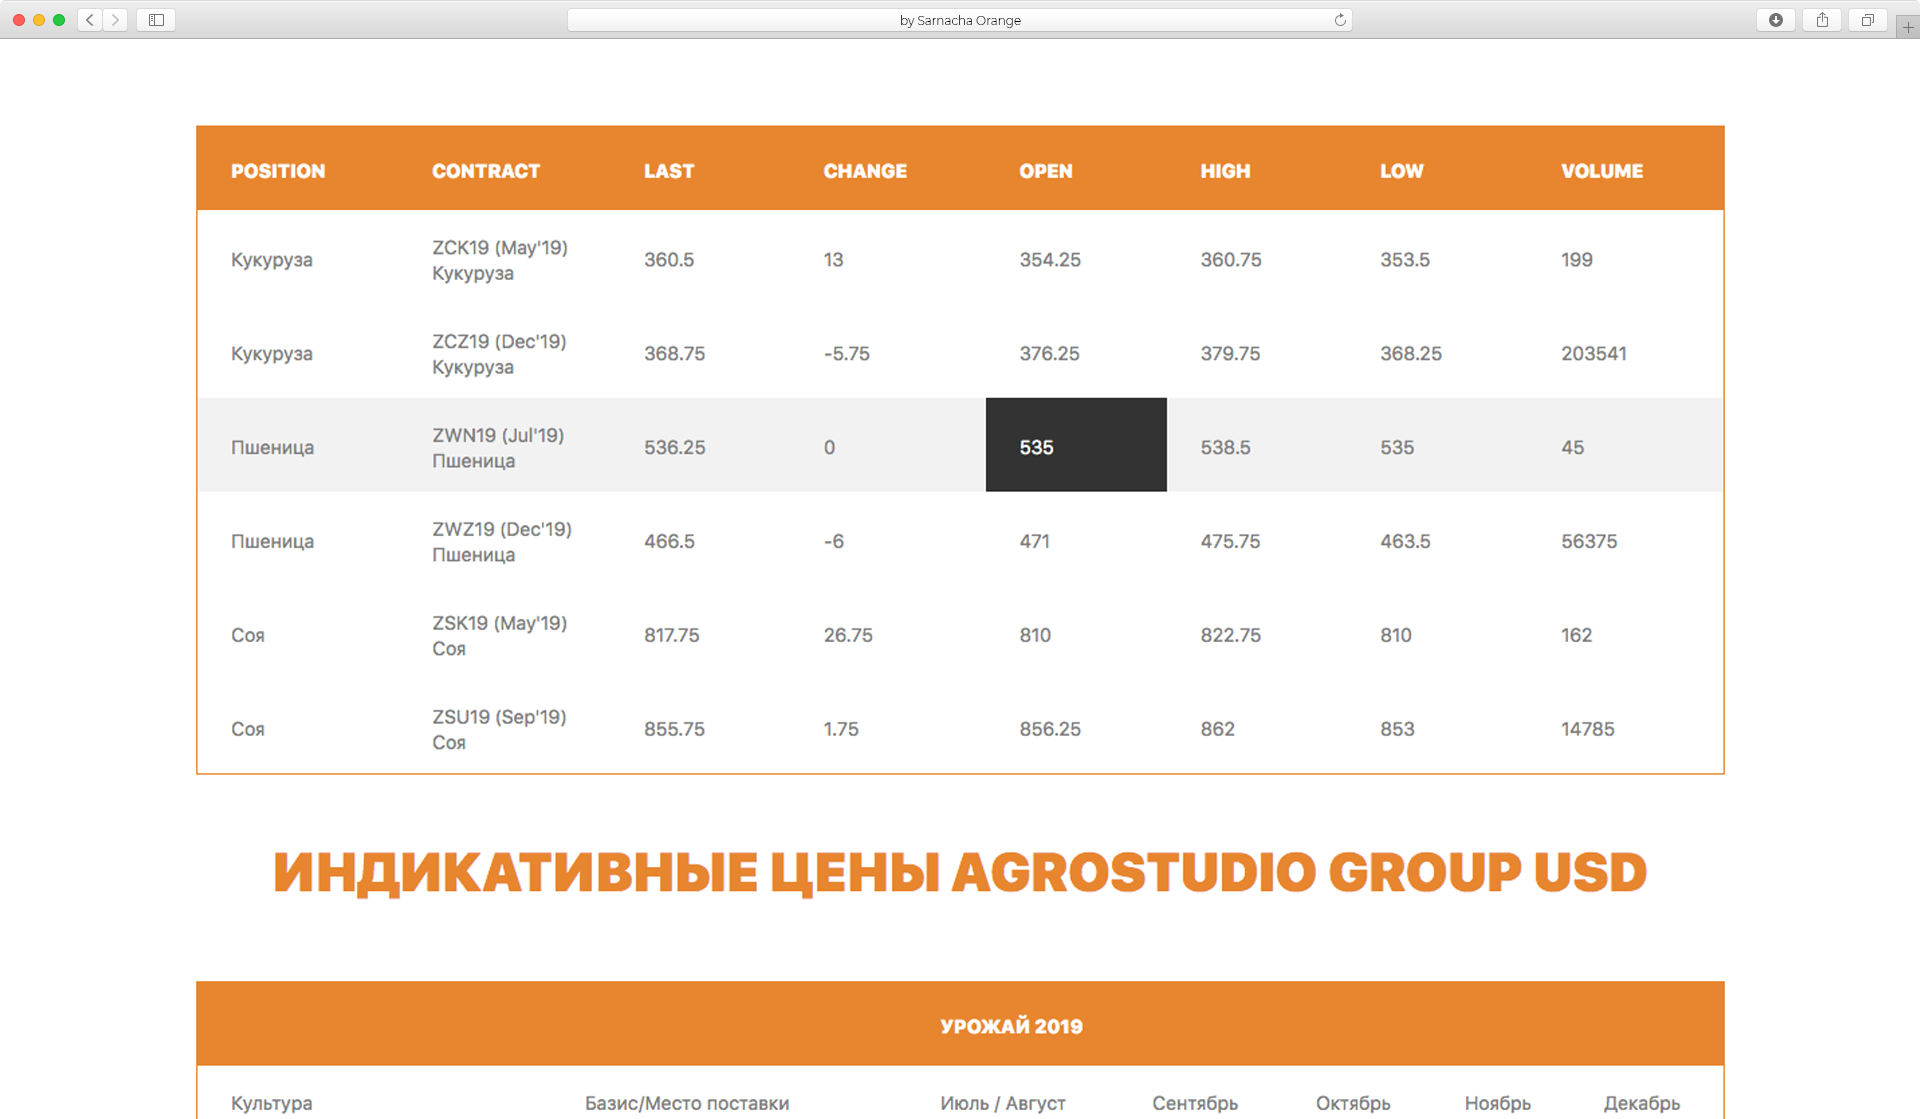Viewport: 1920px width, 1119px height.
Task: Click the volume value 14785
Action: click(x=1588, y=730)
